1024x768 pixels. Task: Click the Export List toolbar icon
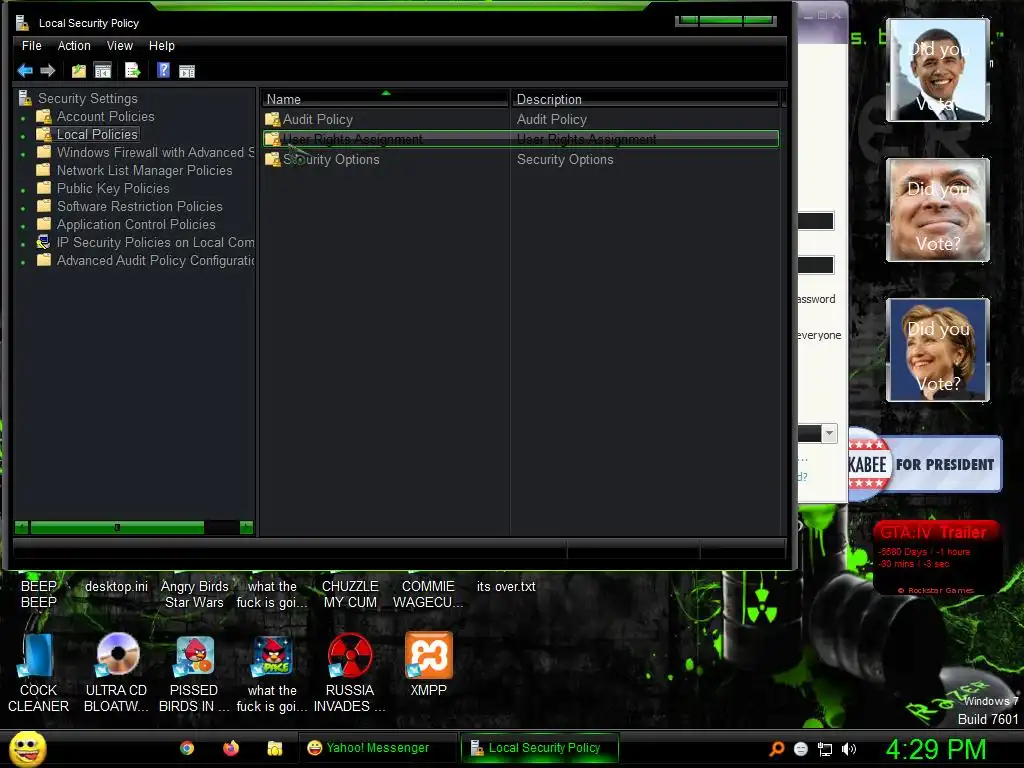coord(133,71)
